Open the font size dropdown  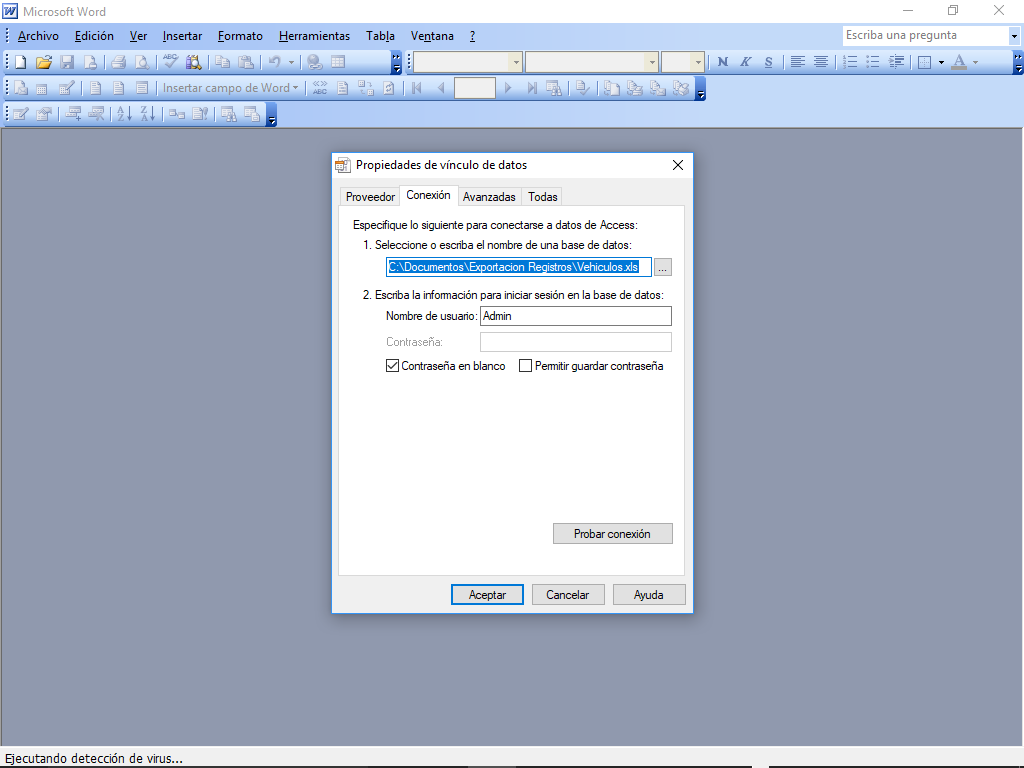(698, 62)
